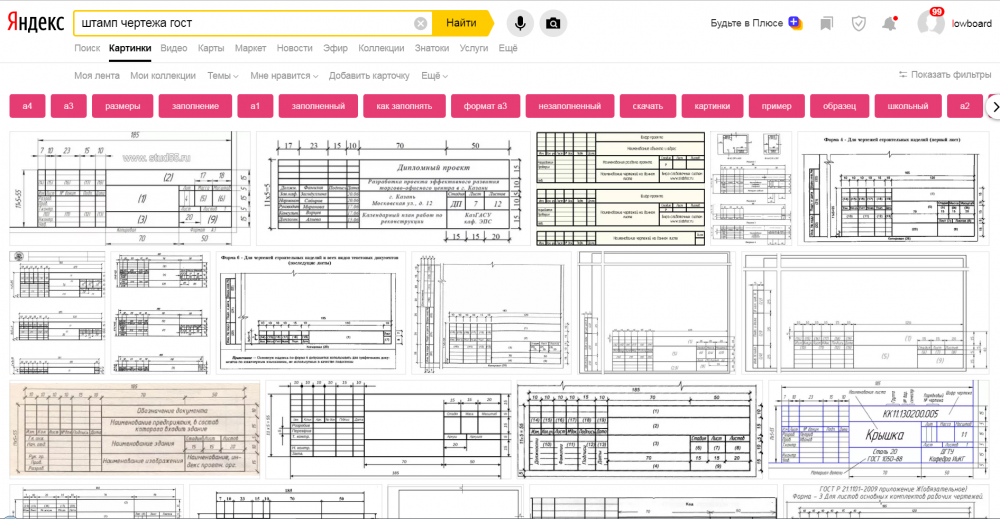This screenshot has width=1000, height=519.
Task: Start voice search with microphone icon
Action: (x=520, y=24)
